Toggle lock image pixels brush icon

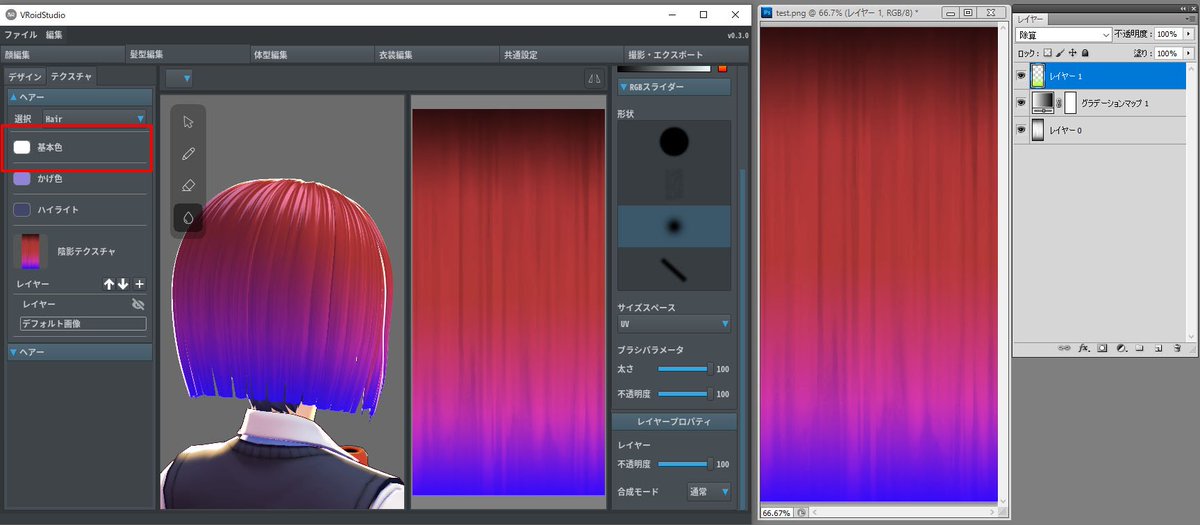[x=1058, y=53]
